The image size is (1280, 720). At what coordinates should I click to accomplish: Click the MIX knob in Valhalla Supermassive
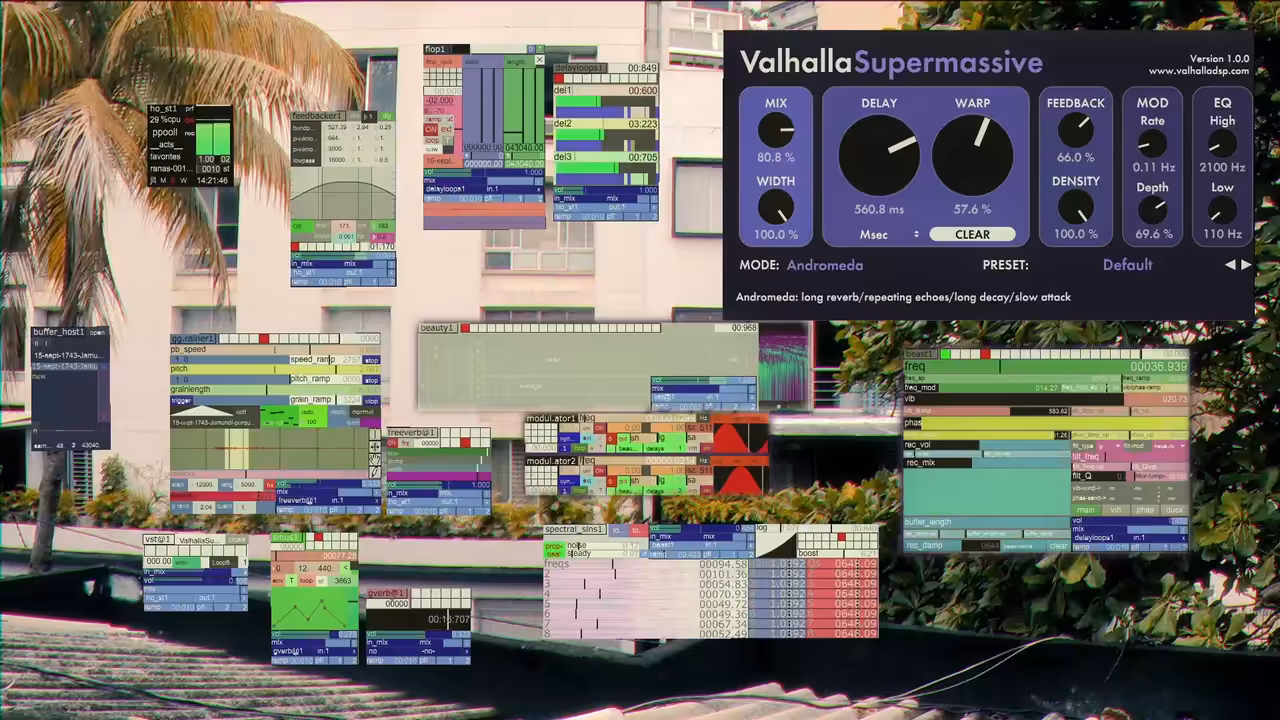tap(775, 130)
